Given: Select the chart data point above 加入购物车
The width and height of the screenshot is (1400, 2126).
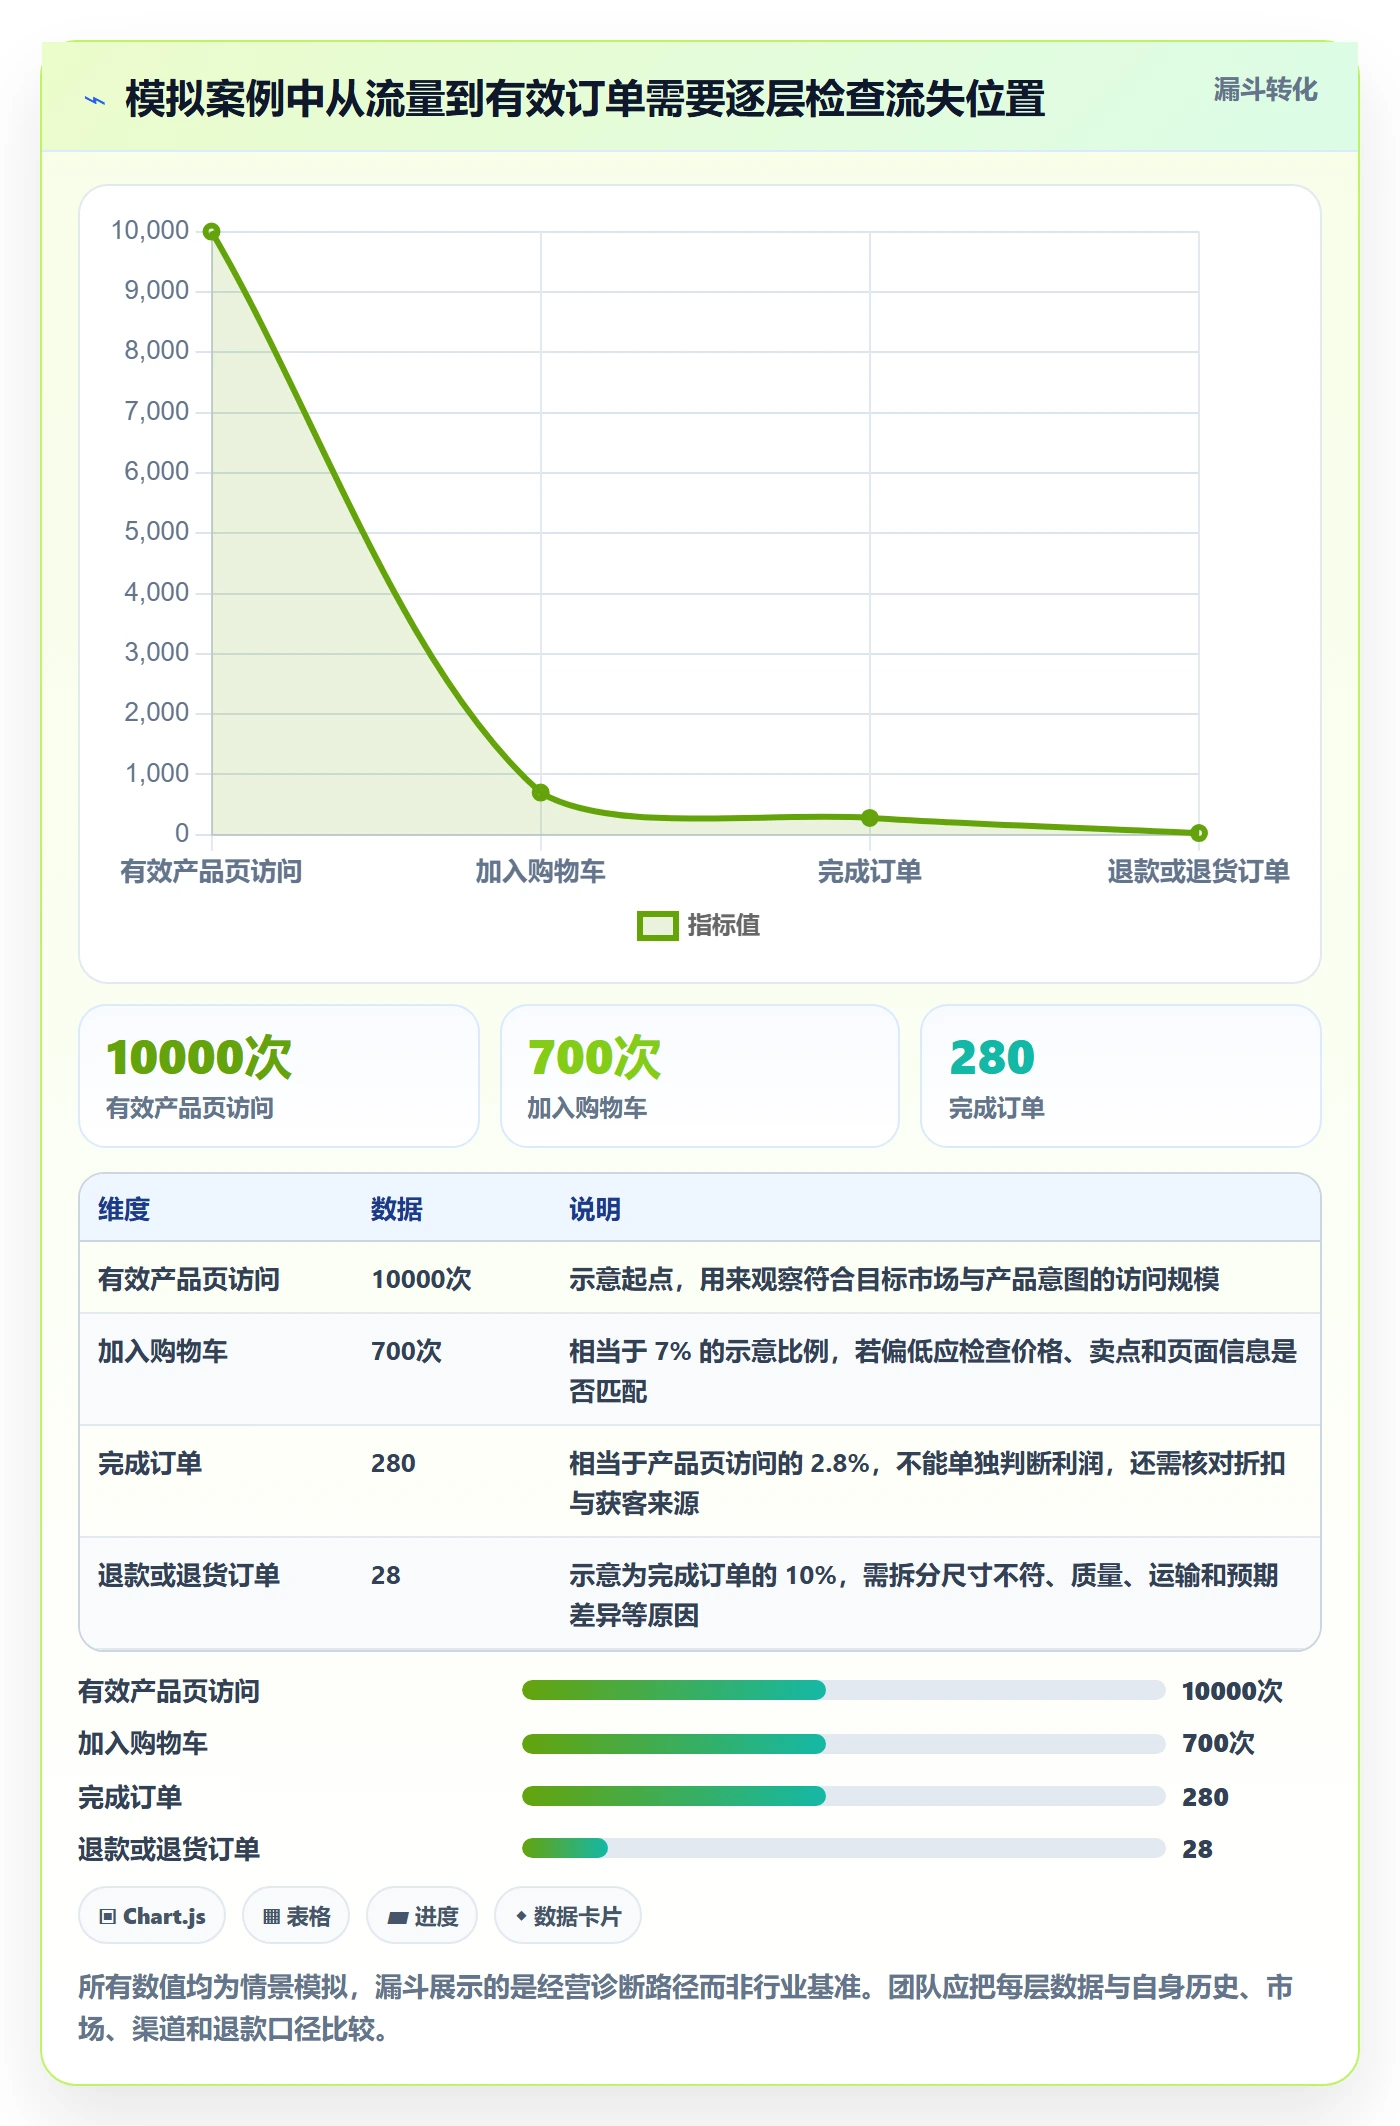Looking at the screenshot, I should 540,792.
